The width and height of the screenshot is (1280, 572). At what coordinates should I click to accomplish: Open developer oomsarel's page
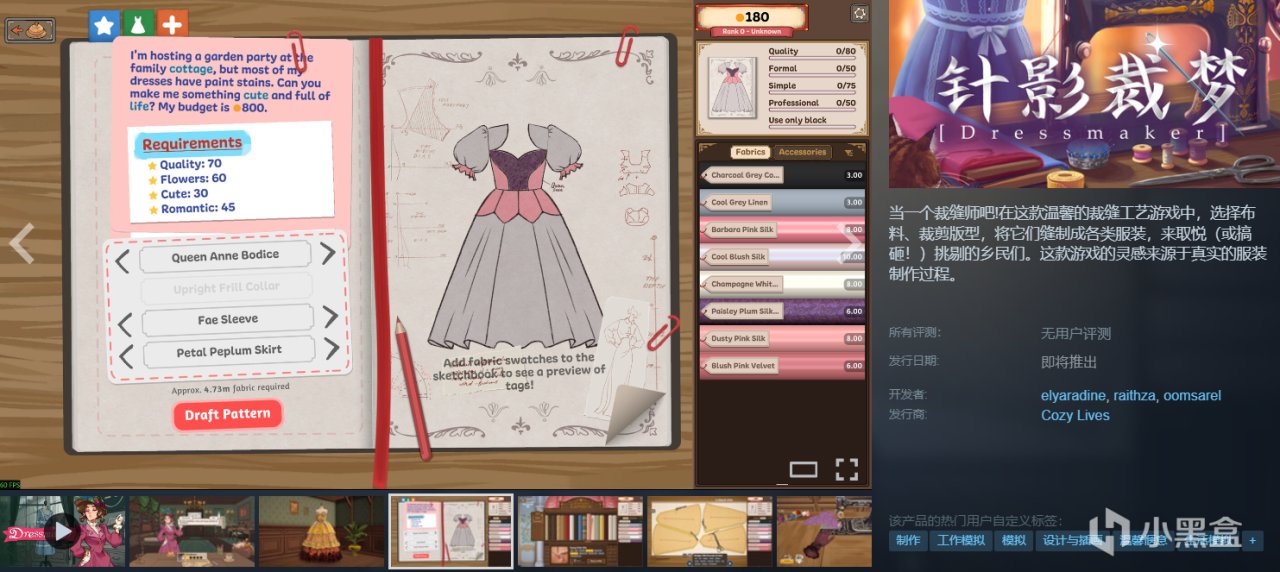click(x=1191, y=395)
